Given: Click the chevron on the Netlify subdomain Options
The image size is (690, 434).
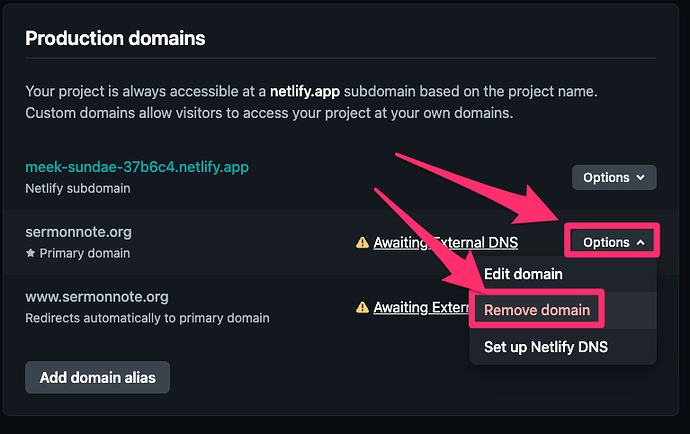Looking at the screenshot, I should [x=641, y=177].
